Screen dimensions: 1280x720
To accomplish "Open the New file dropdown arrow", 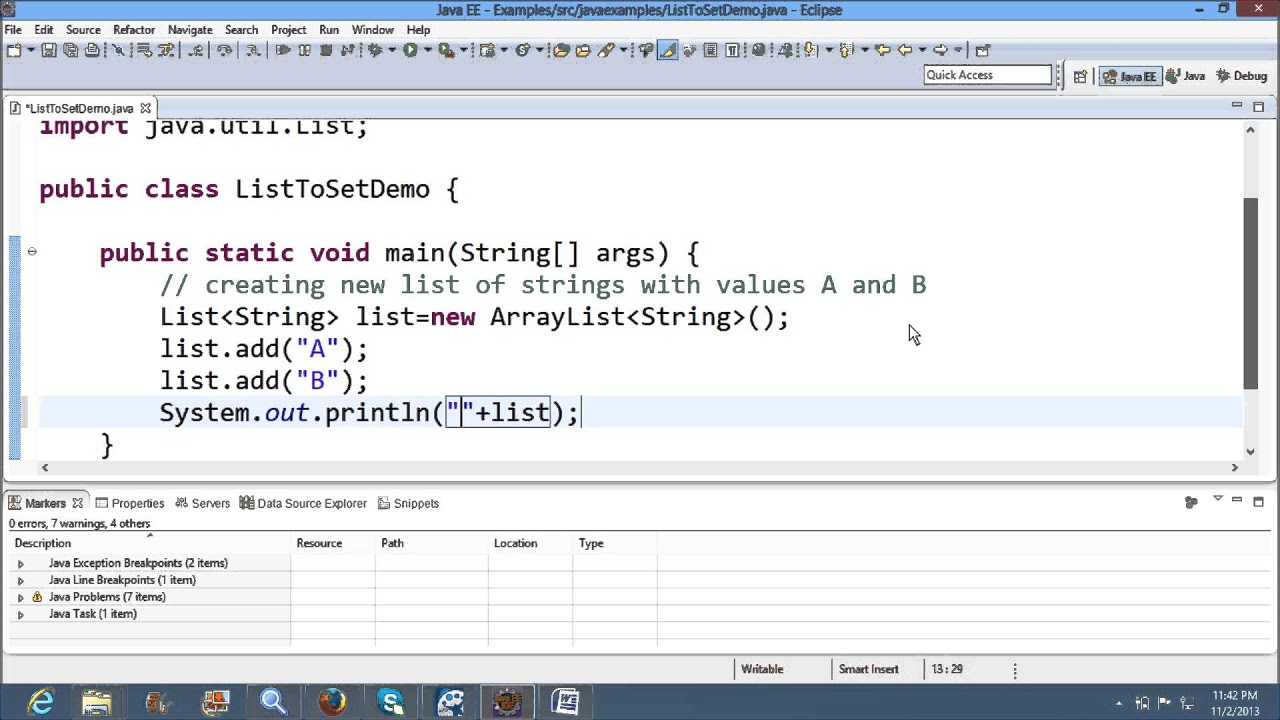I will pos(31,50).
